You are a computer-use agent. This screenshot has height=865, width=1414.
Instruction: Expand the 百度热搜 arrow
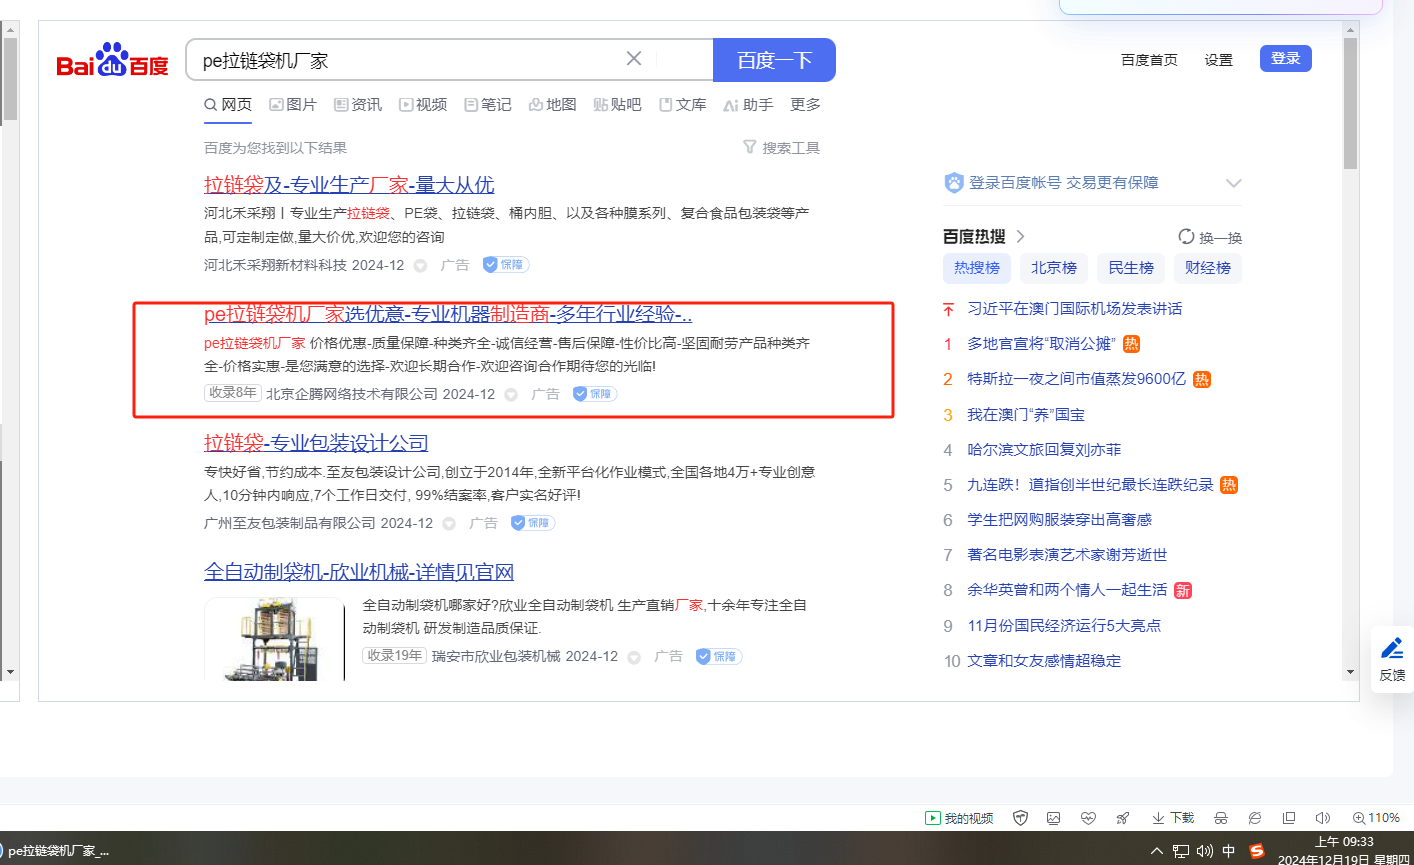coord(1020,237)
